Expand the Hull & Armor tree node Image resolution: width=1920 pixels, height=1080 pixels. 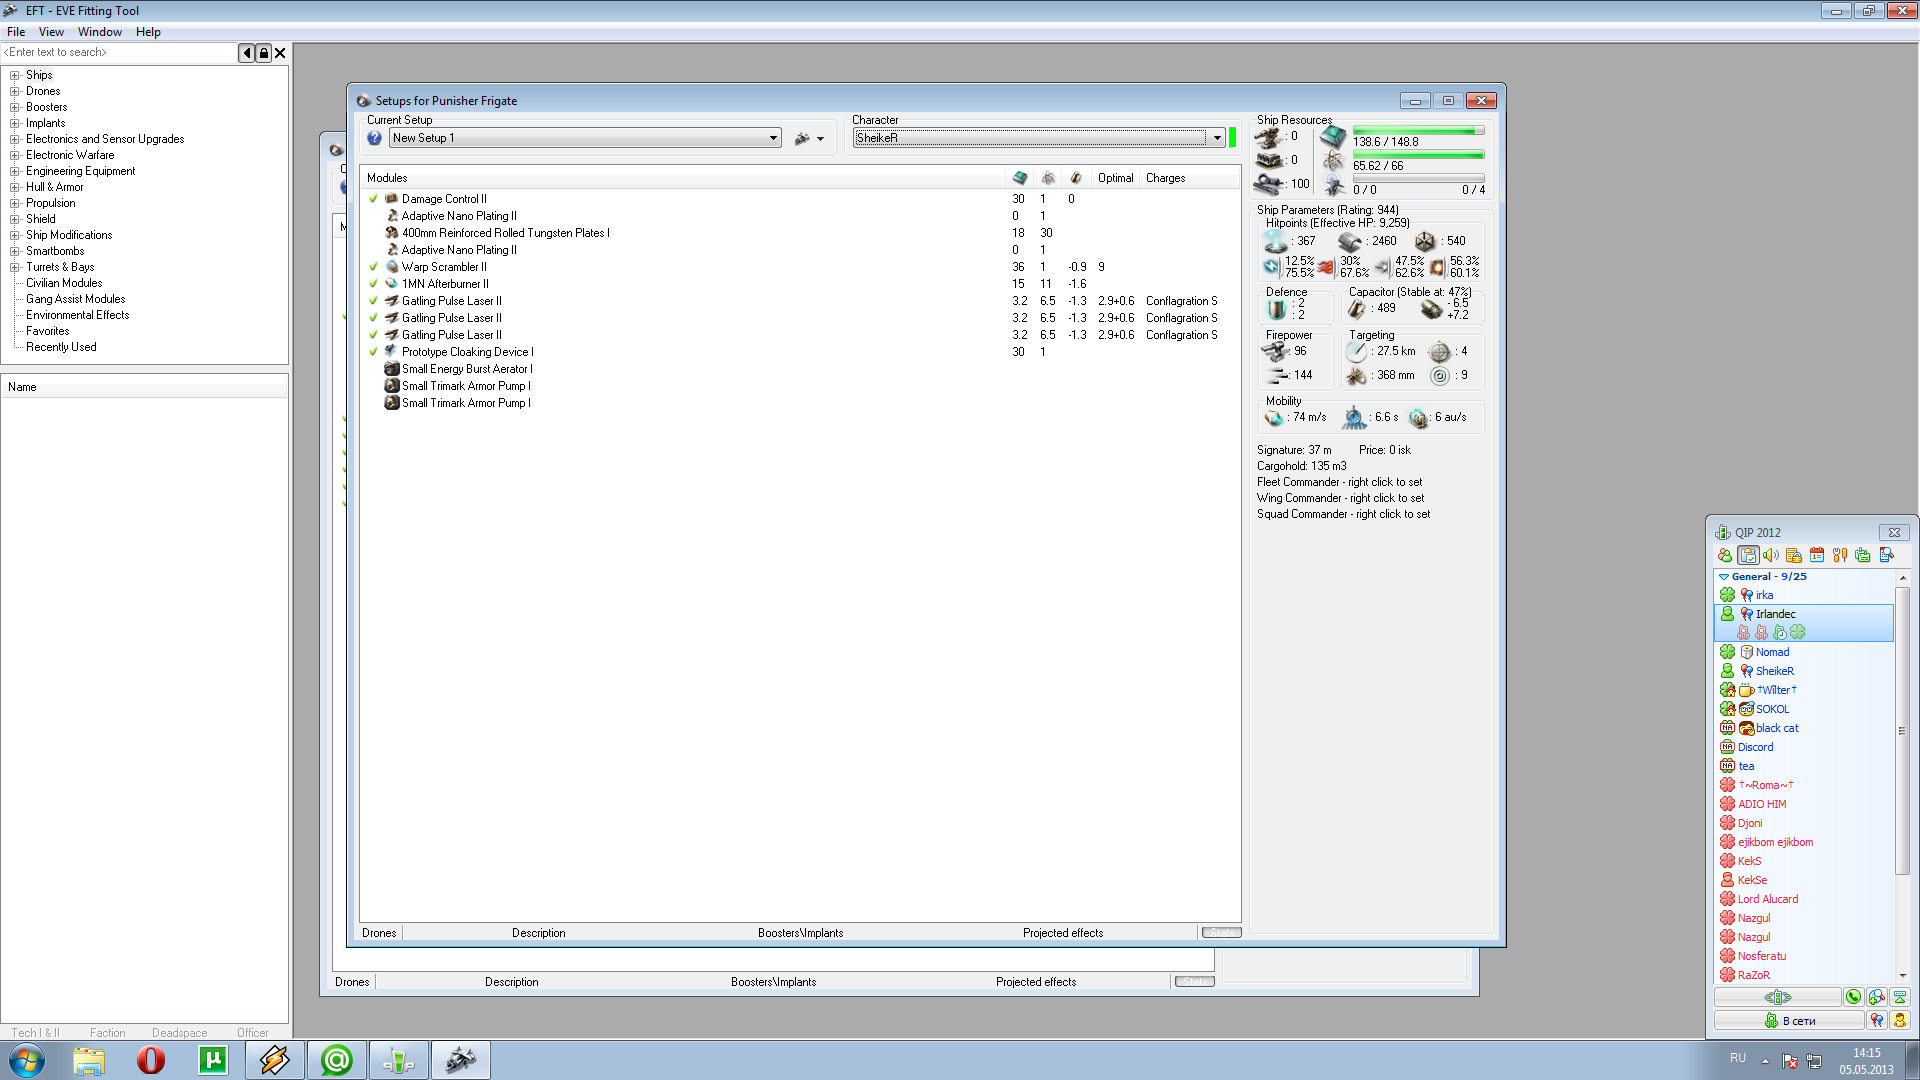[x=15, y=187]
